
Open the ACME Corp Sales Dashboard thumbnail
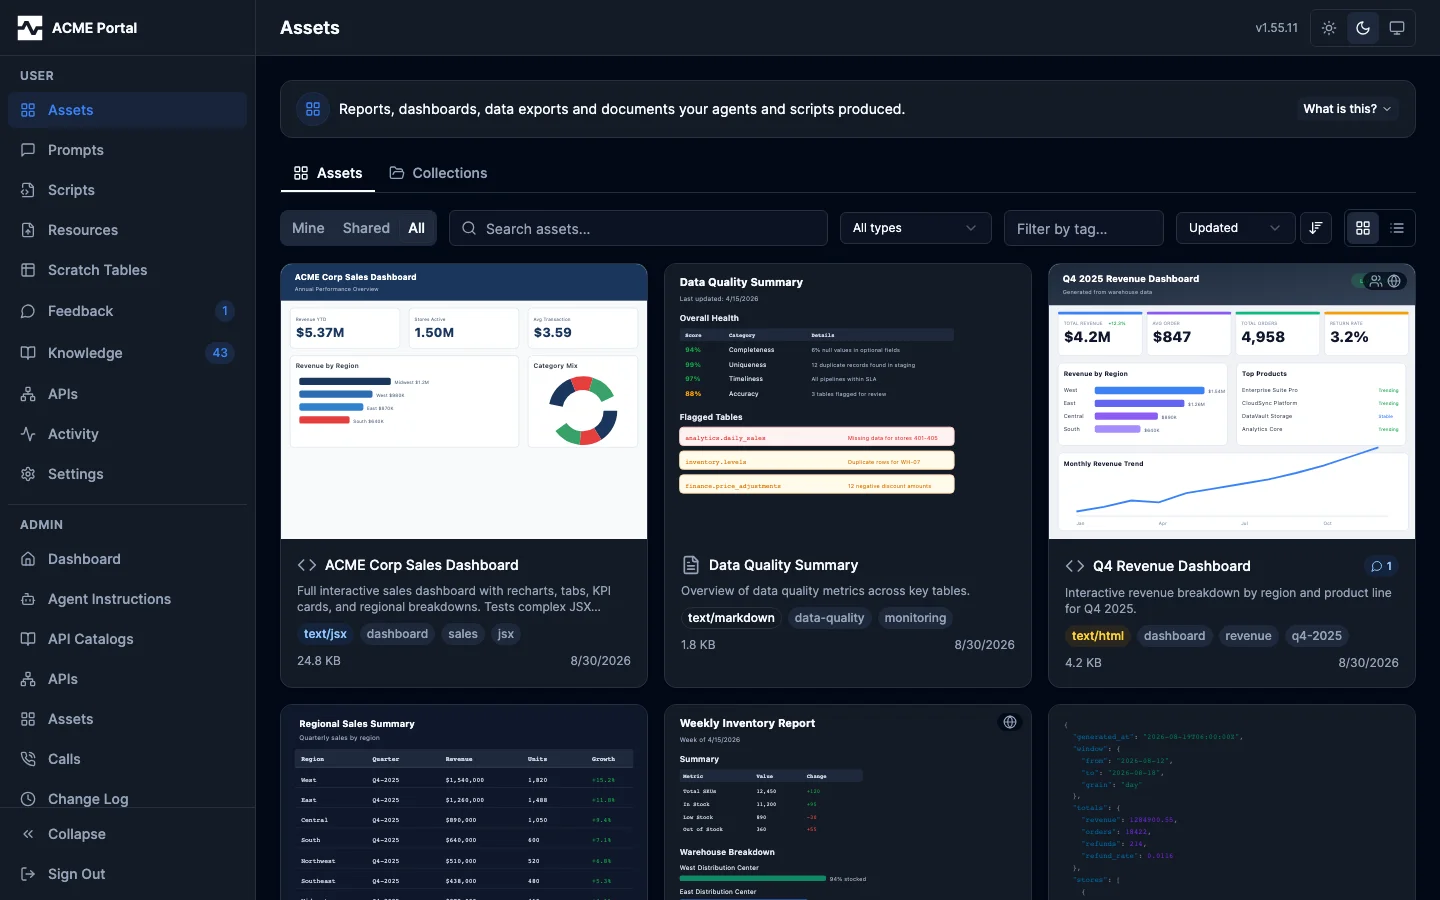(464, 401)
